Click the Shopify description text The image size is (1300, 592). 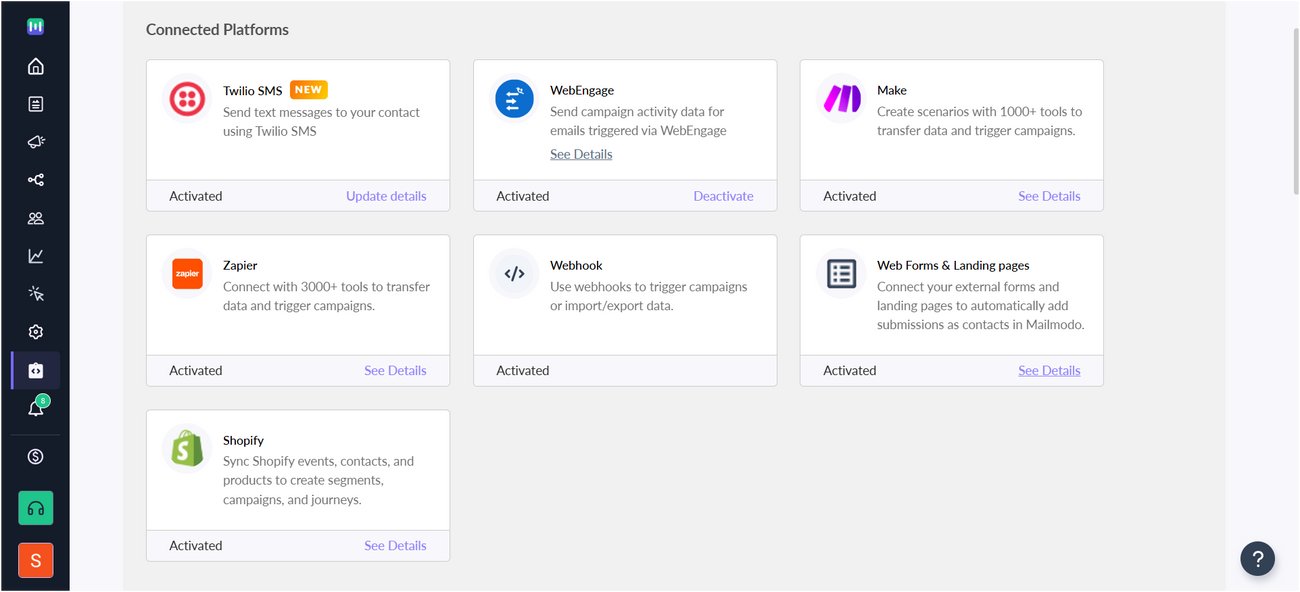coord(318,480)
